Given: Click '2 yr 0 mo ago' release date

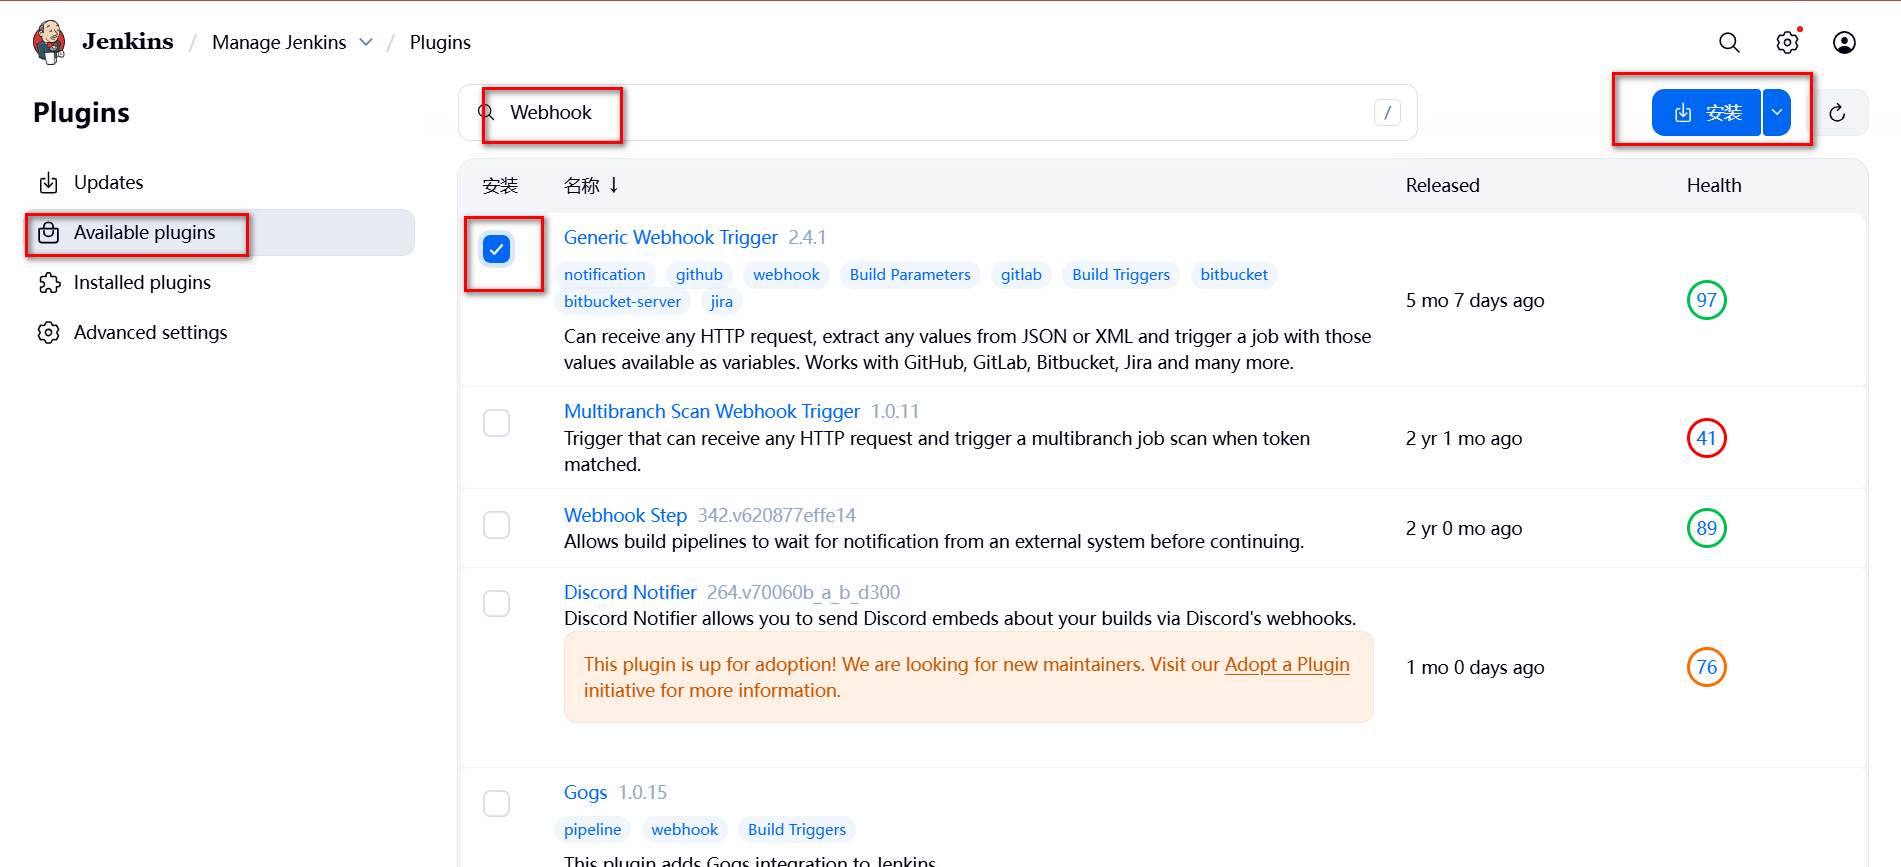Looking at the screenshot, I should 1464,528.
